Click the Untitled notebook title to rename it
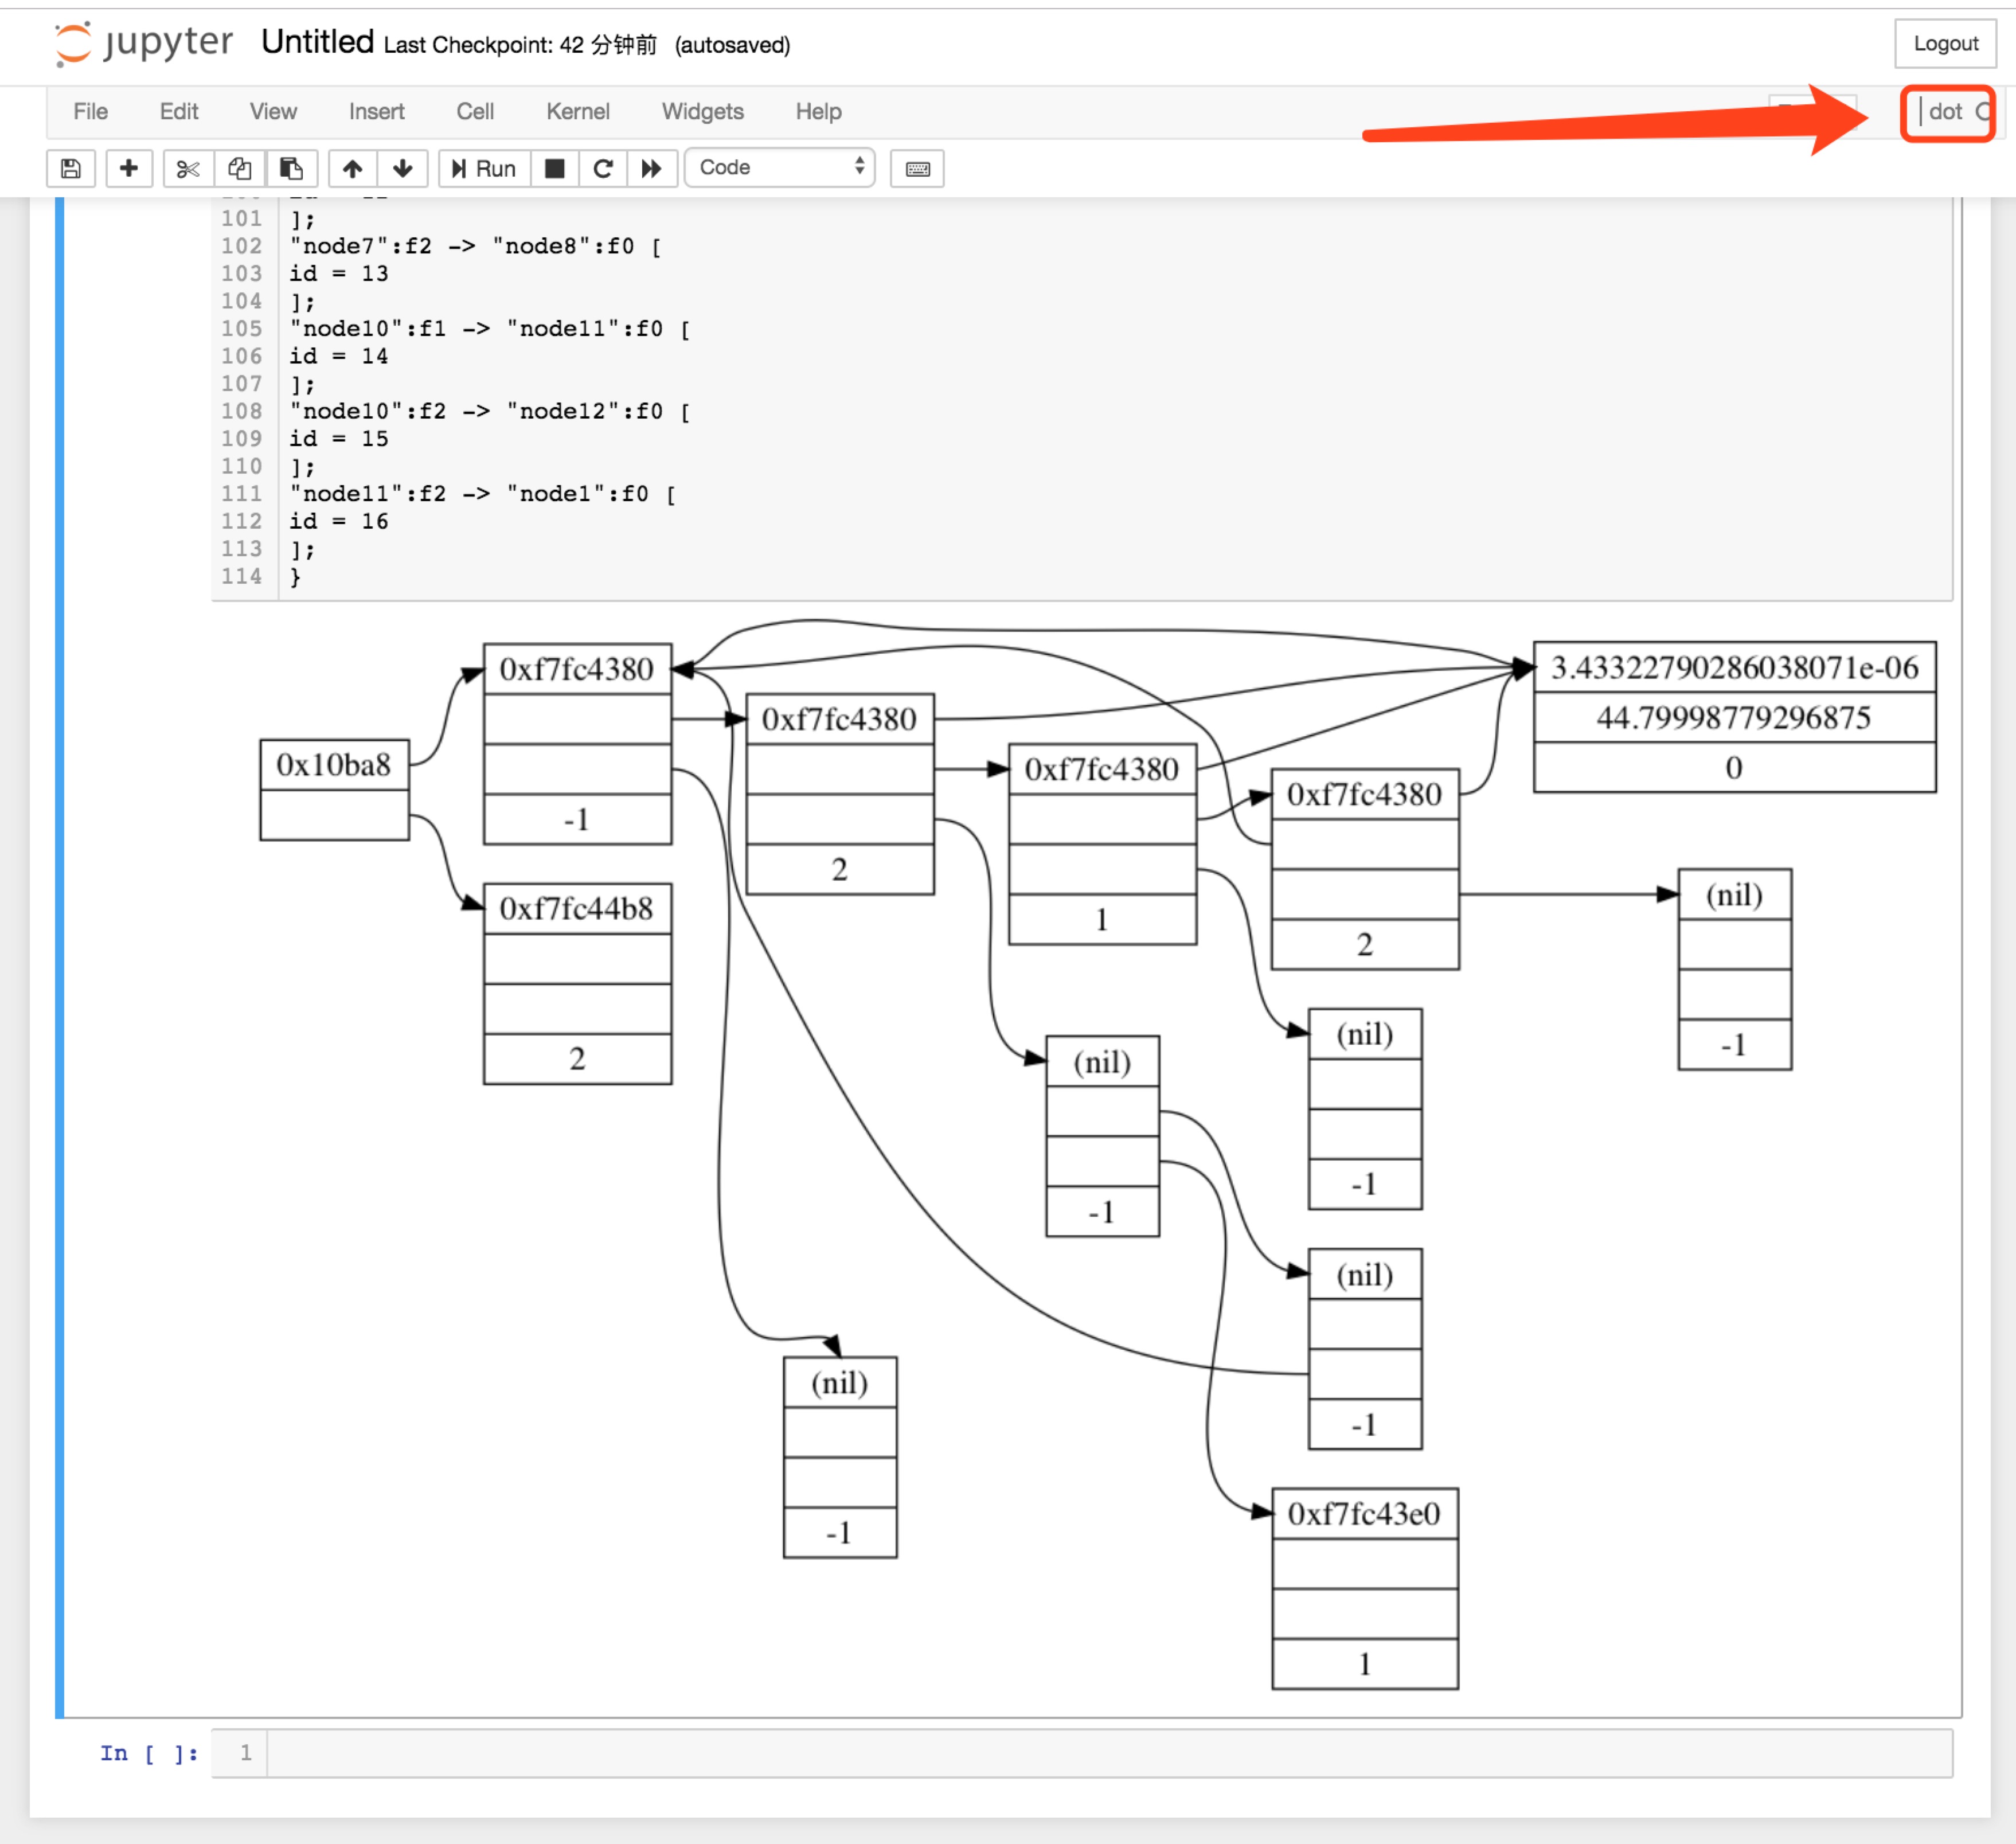The width and height of the screenshot is (2016, 1844). (x=317, y=42)
